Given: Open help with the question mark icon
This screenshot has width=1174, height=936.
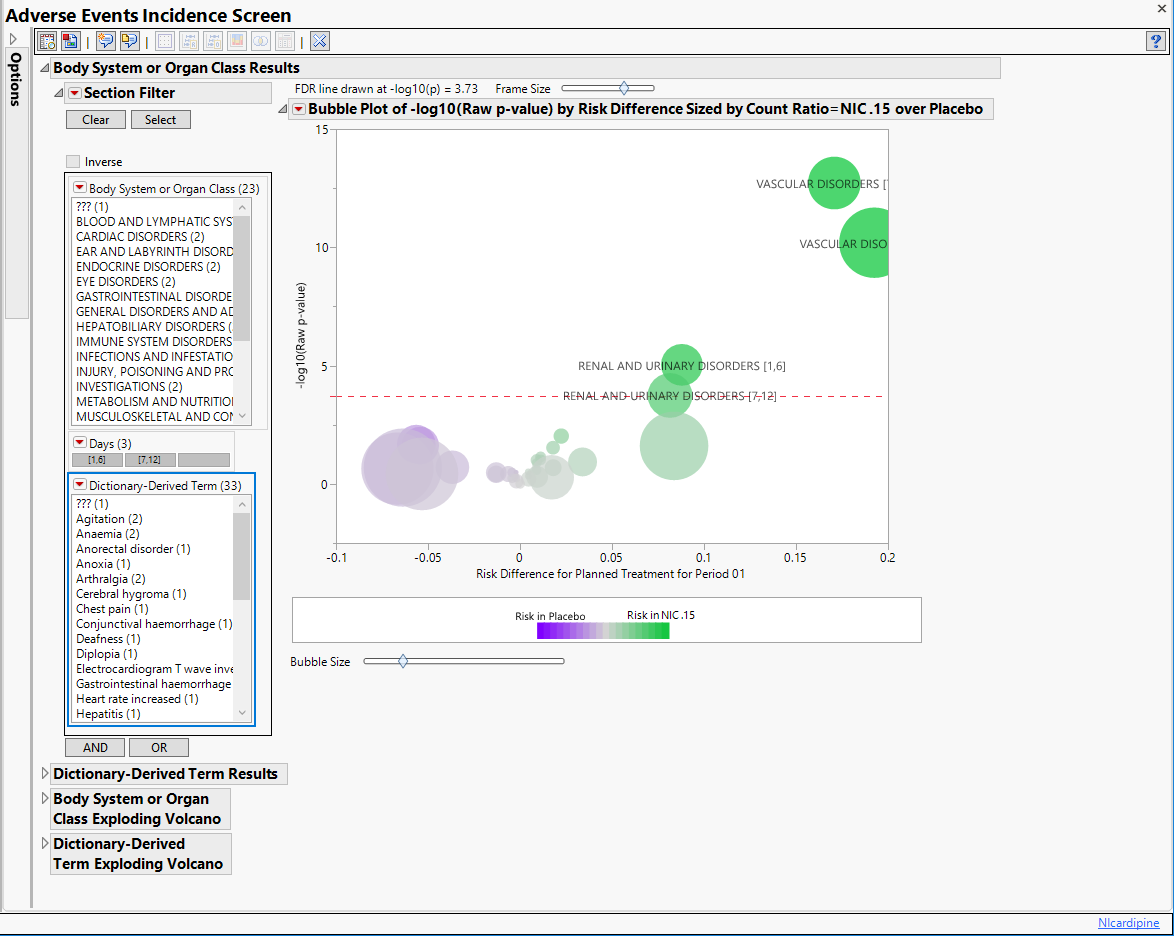Looking at the screenshot, I should click(x=1155, y=41).
